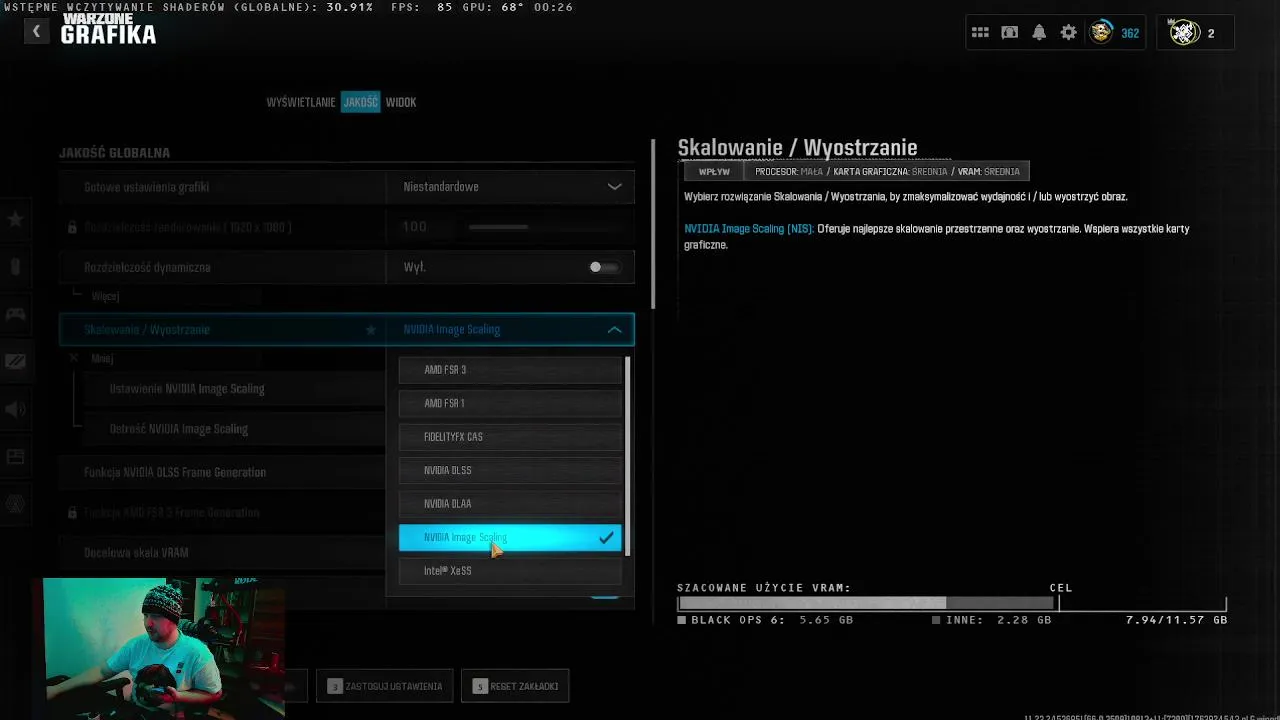Viewport: 1280px width, 720px height.
Task: Click the Rozdzielczość renderowania lock icon
Action: (x=72, y=228)
